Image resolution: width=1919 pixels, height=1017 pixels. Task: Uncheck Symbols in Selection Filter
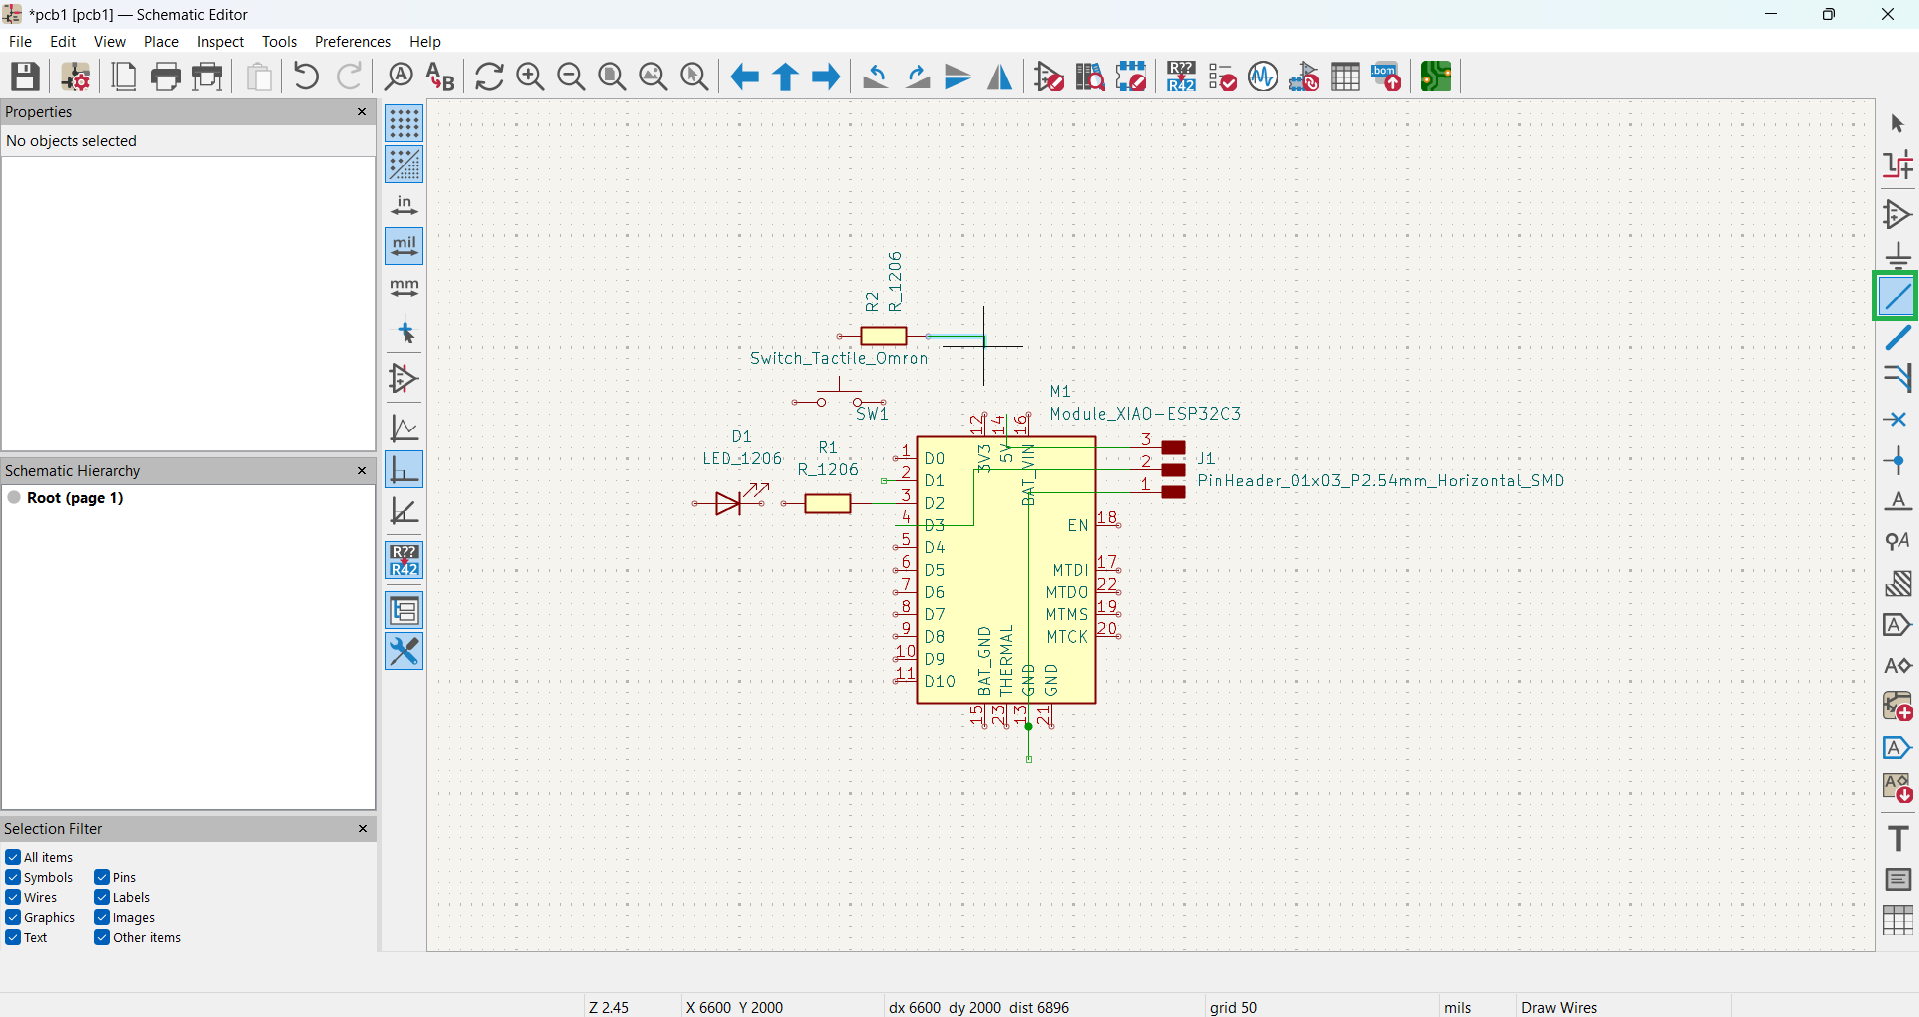13,877
